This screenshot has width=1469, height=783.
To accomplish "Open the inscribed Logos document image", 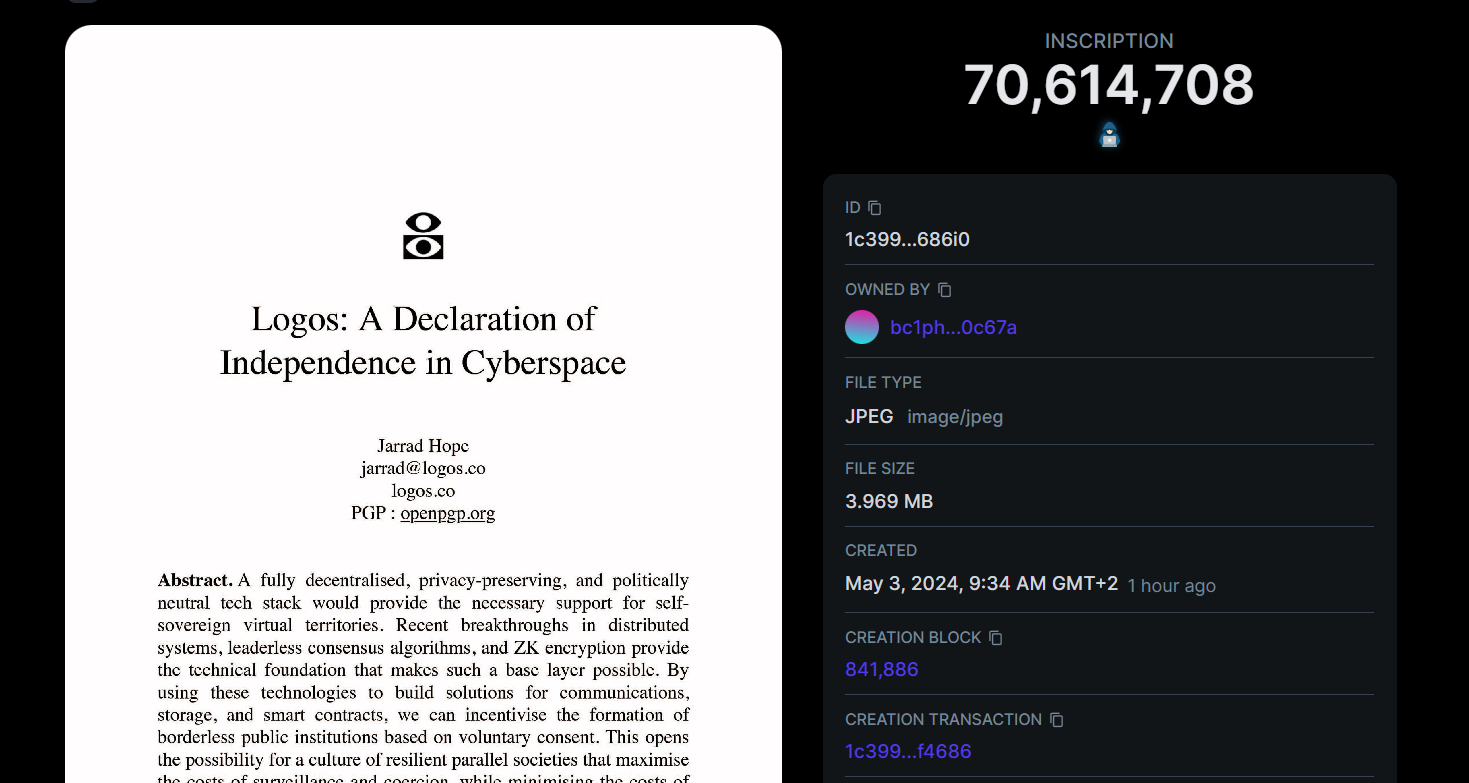I will (x=423, y=404).
